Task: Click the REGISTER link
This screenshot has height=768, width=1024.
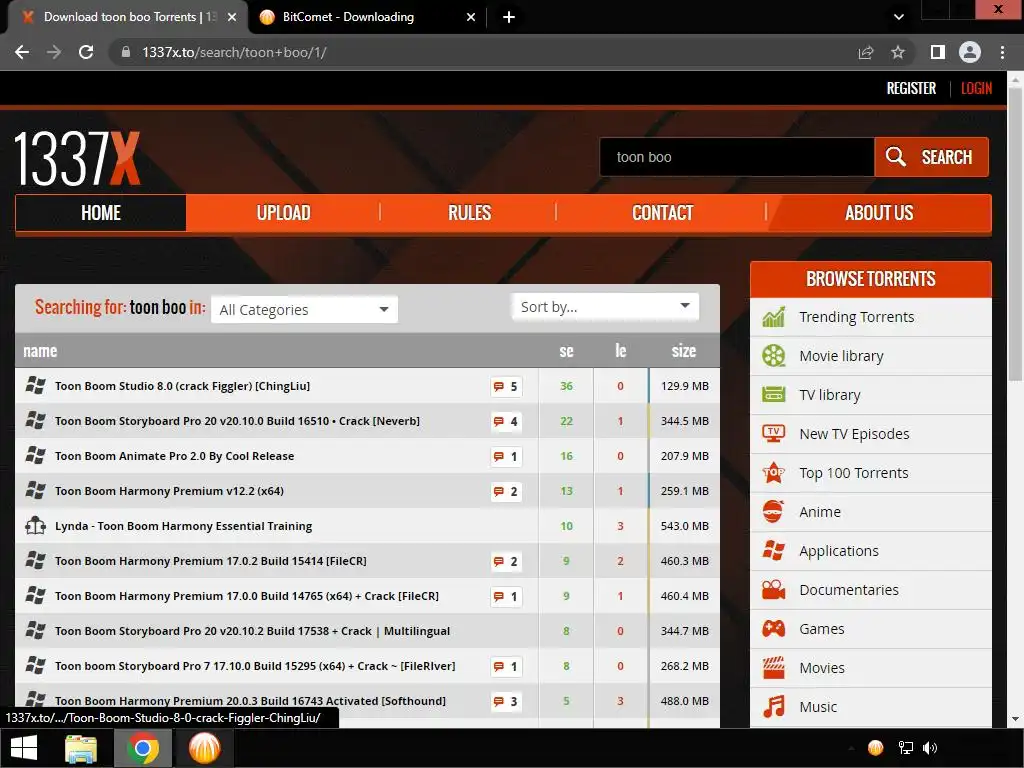Action: coord(911,88)
